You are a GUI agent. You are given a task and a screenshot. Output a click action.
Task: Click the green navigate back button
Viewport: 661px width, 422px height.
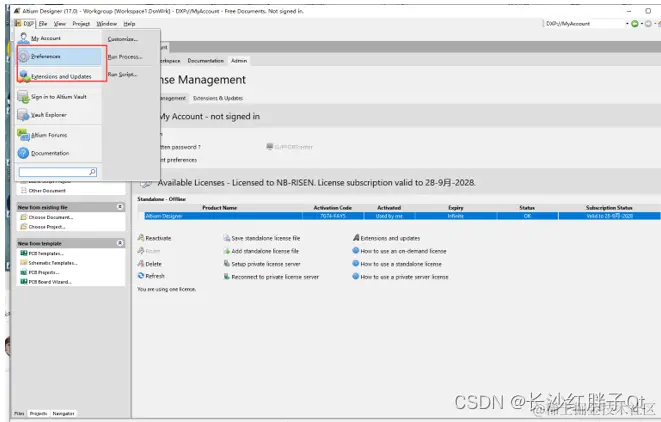click(634, 24)
